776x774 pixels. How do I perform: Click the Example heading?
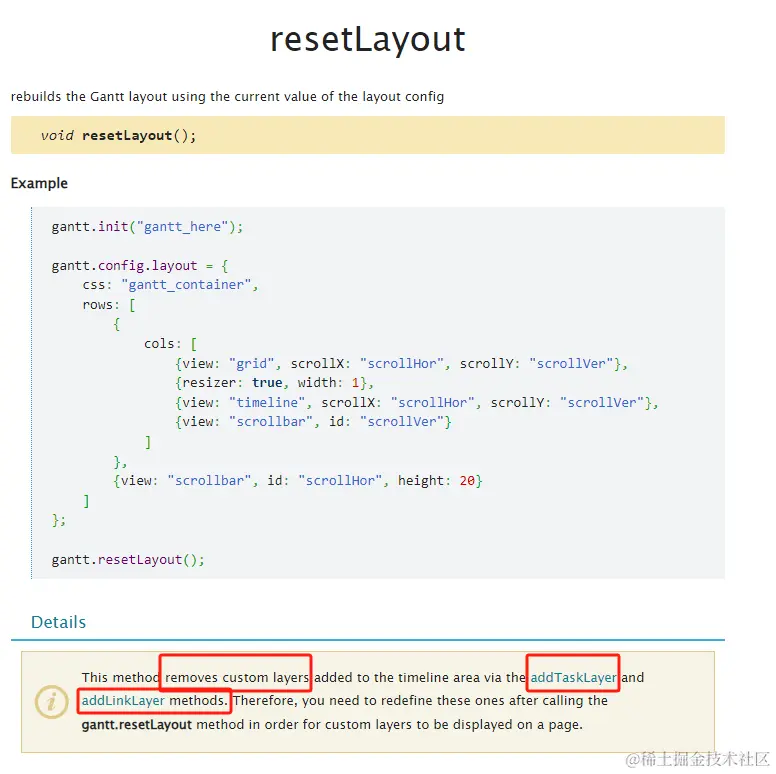[x=39, y=183]
